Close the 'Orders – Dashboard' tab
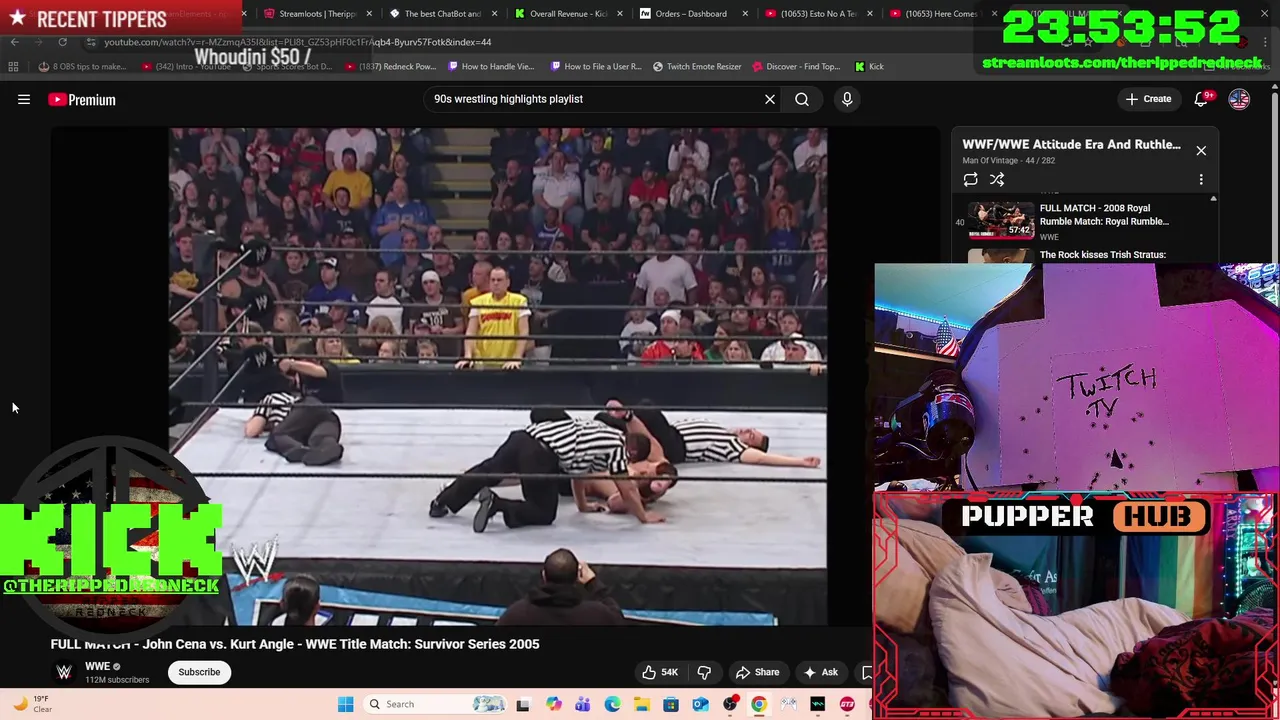 coord(744,14)
